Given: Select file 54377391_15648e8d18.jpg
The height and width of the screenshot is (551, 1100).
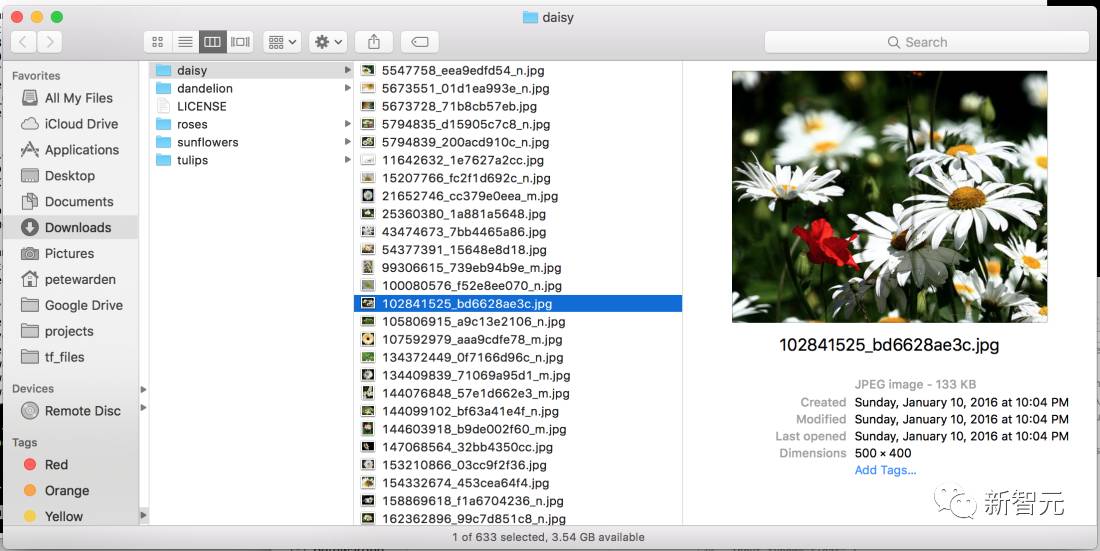Looking at the screenshot, I should pyautogui.click(x=518, y=250).
